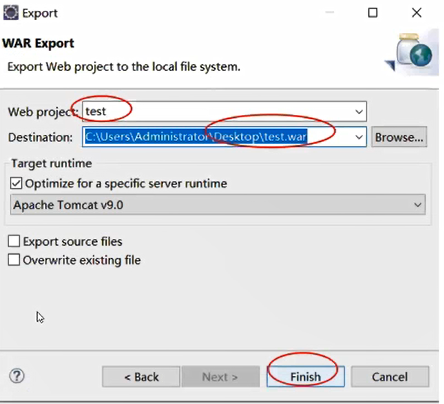Click the < Back button
This screenshot has height=404, width=444.
141,377
